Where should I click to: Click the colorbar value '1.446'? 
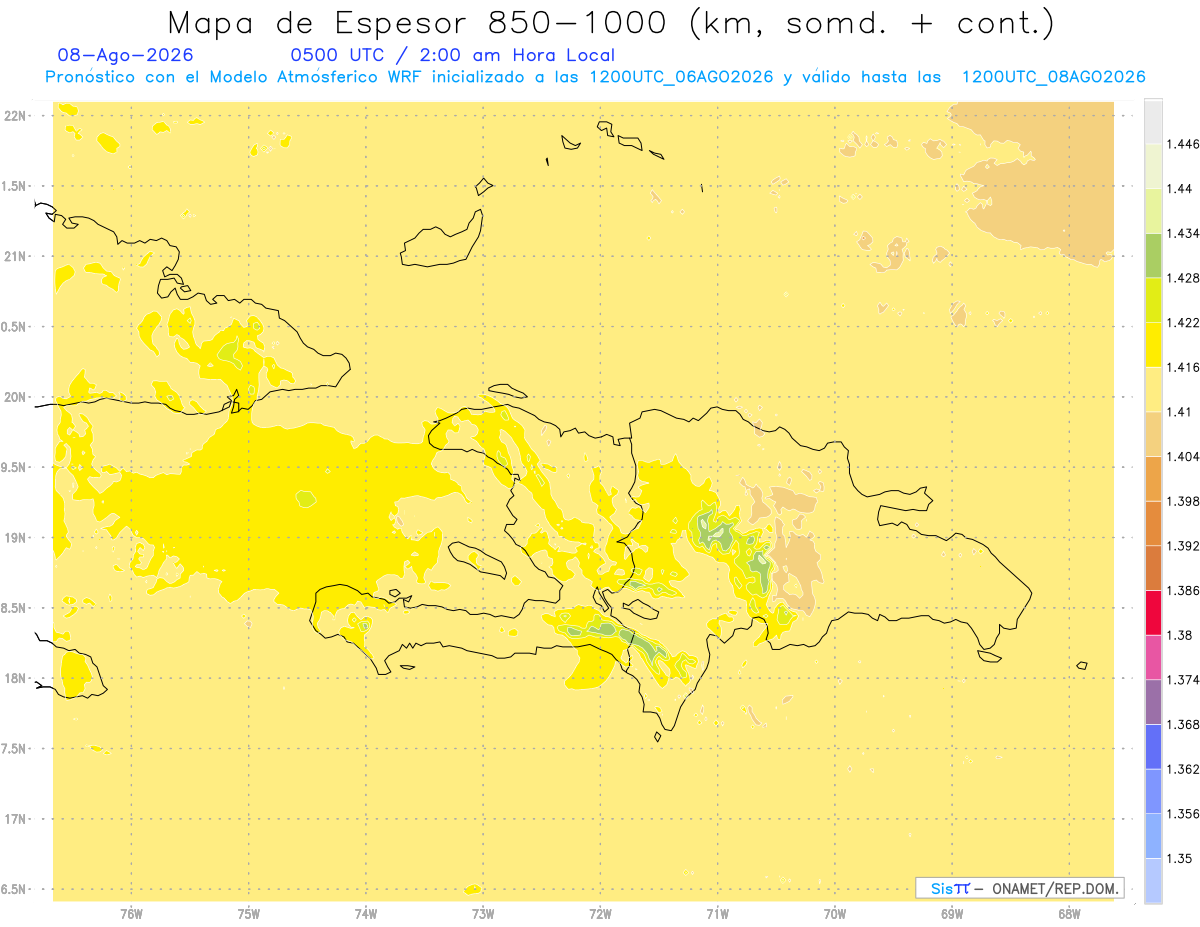pyautogui.click(x=1185, y=144)
